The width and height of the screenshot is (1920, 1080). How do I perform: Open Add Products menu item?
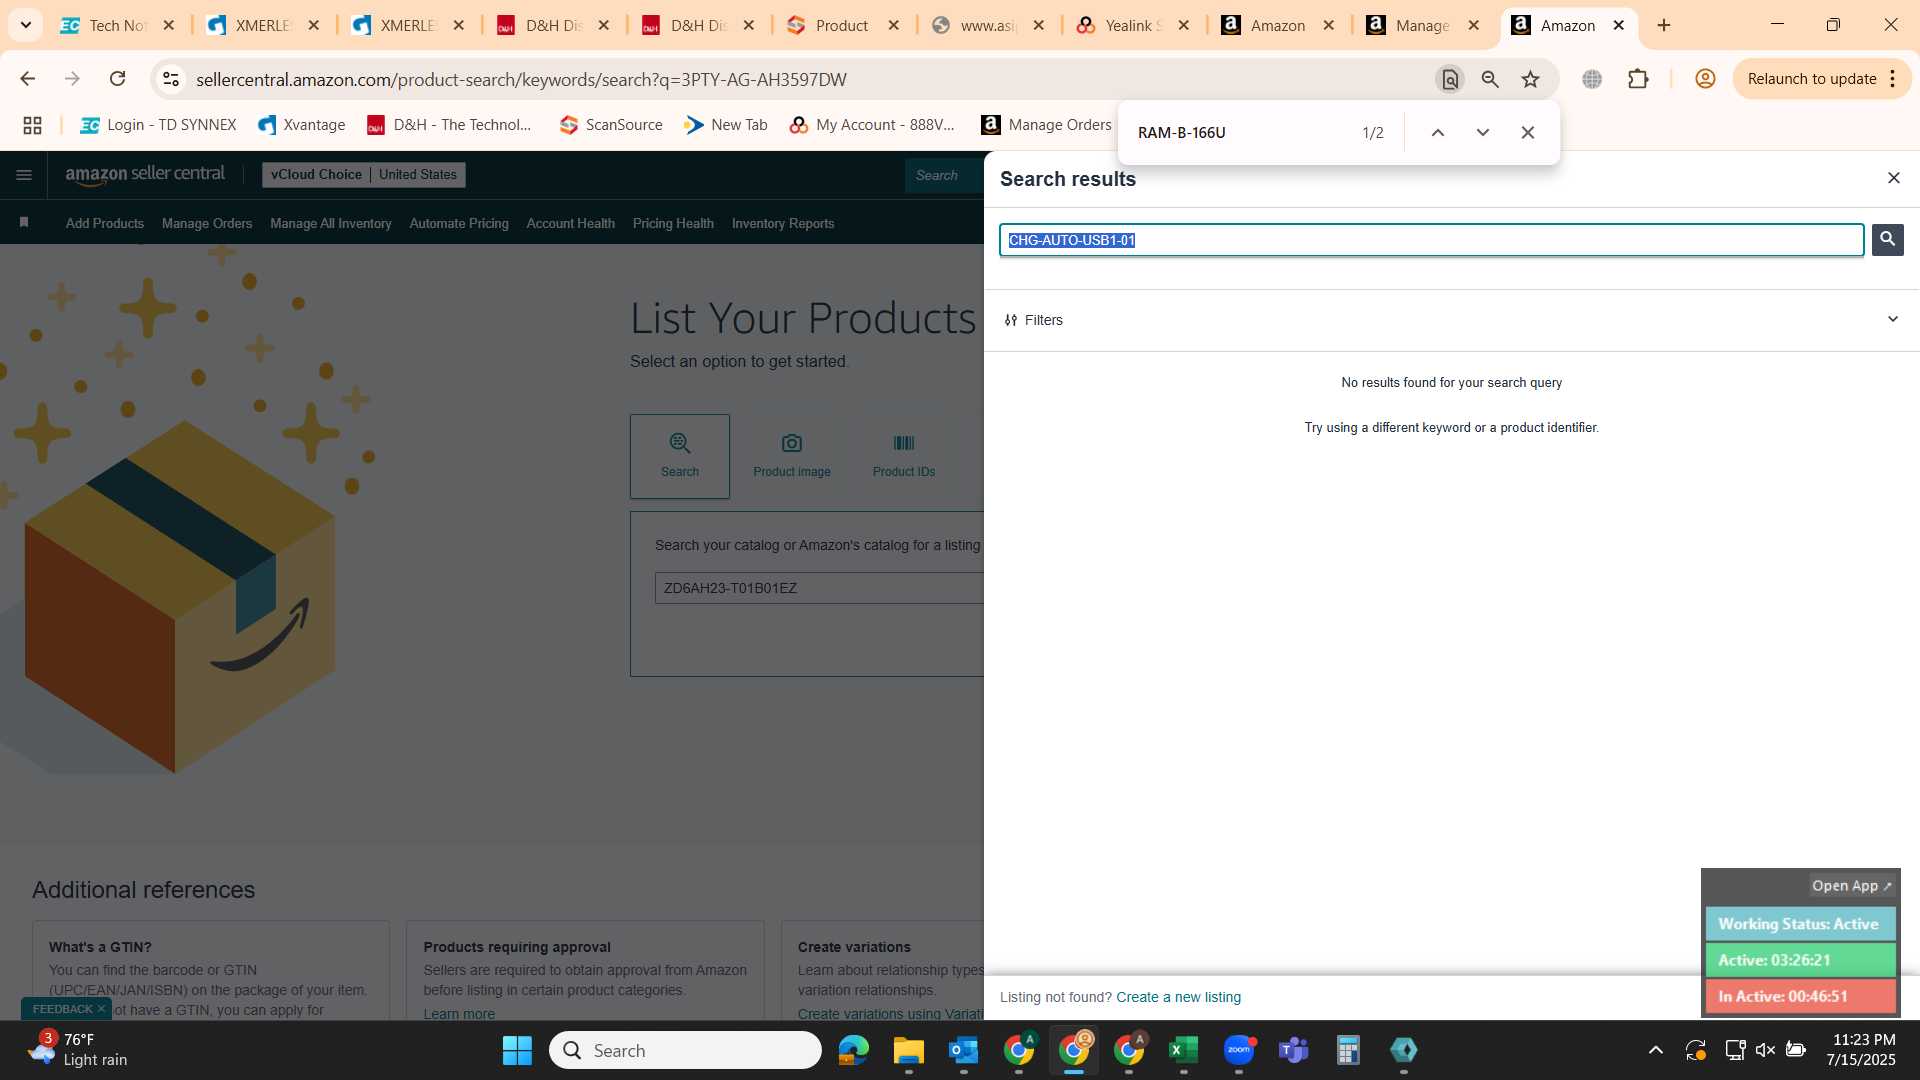(x=105, y=223)
